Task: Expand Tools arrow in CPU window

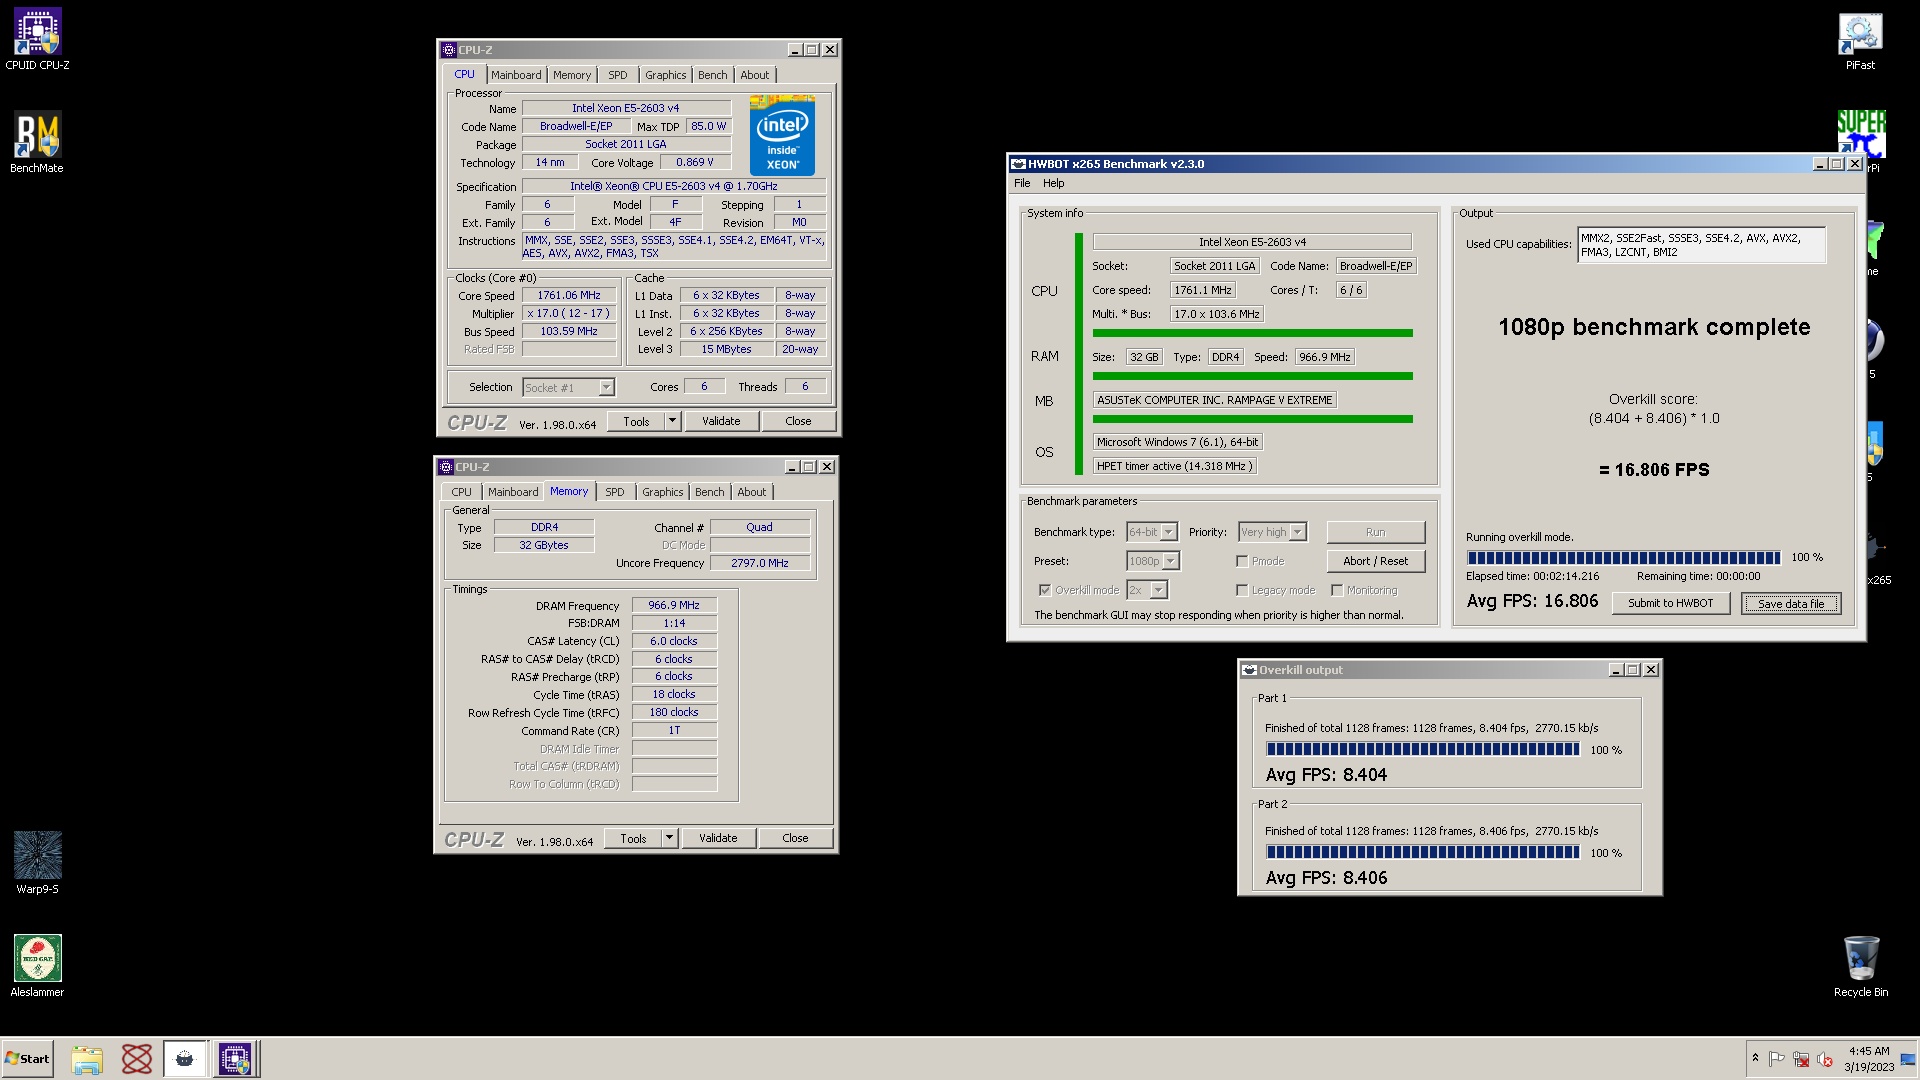Action: [672, 421]
